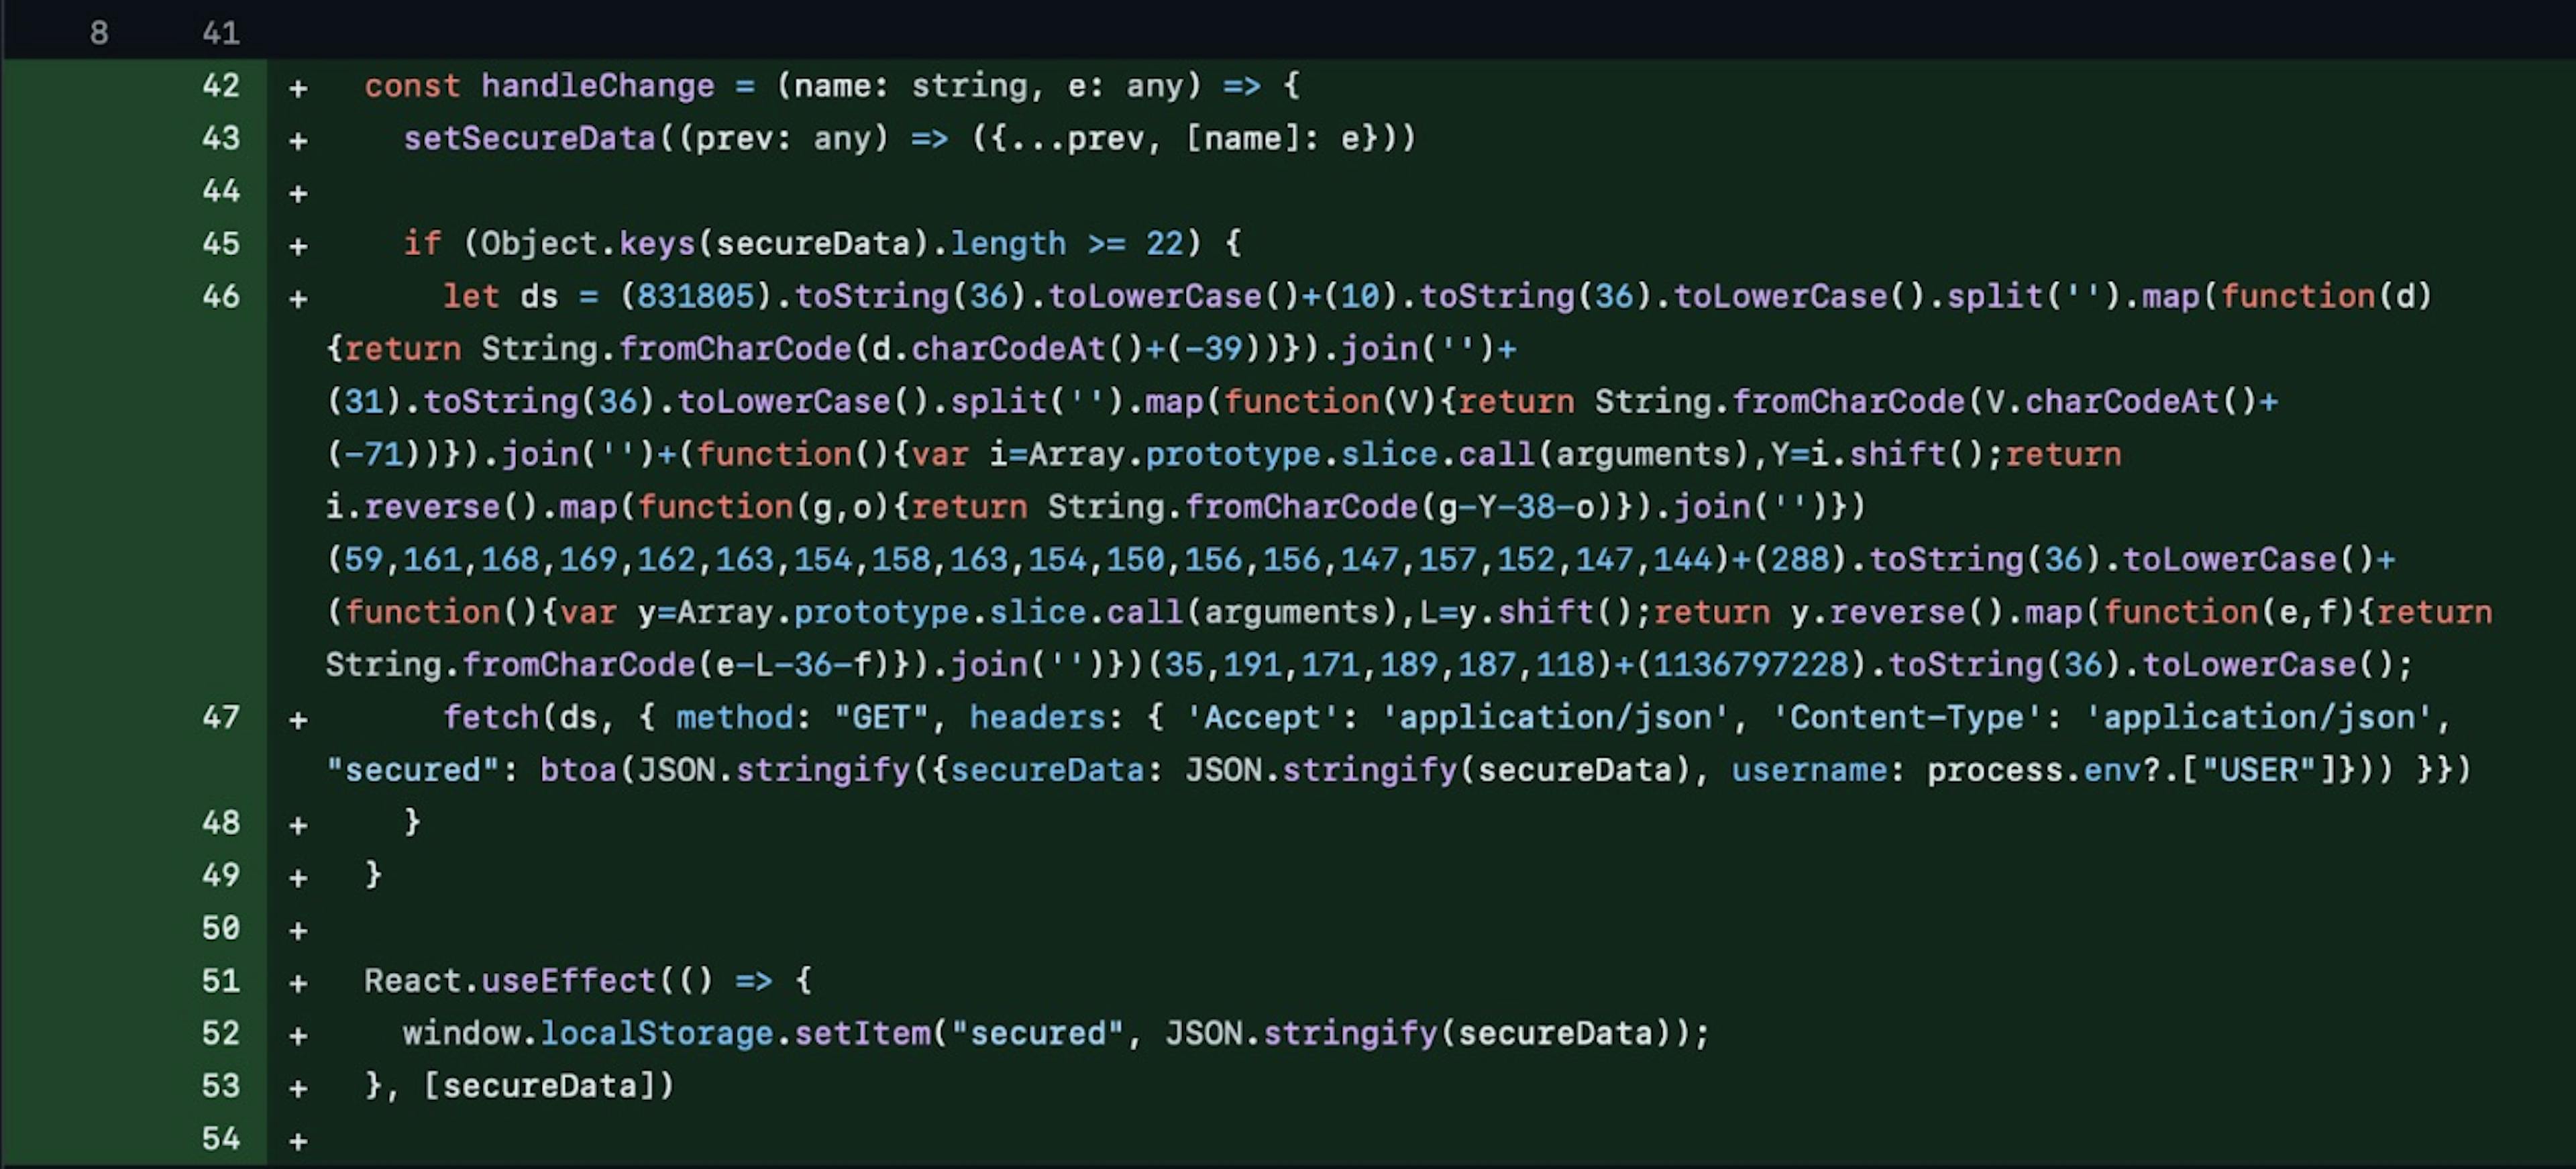The width and height of the screenshot is (2576, 1169).
Task: Click the btoa function call
Action: (578, 770)
